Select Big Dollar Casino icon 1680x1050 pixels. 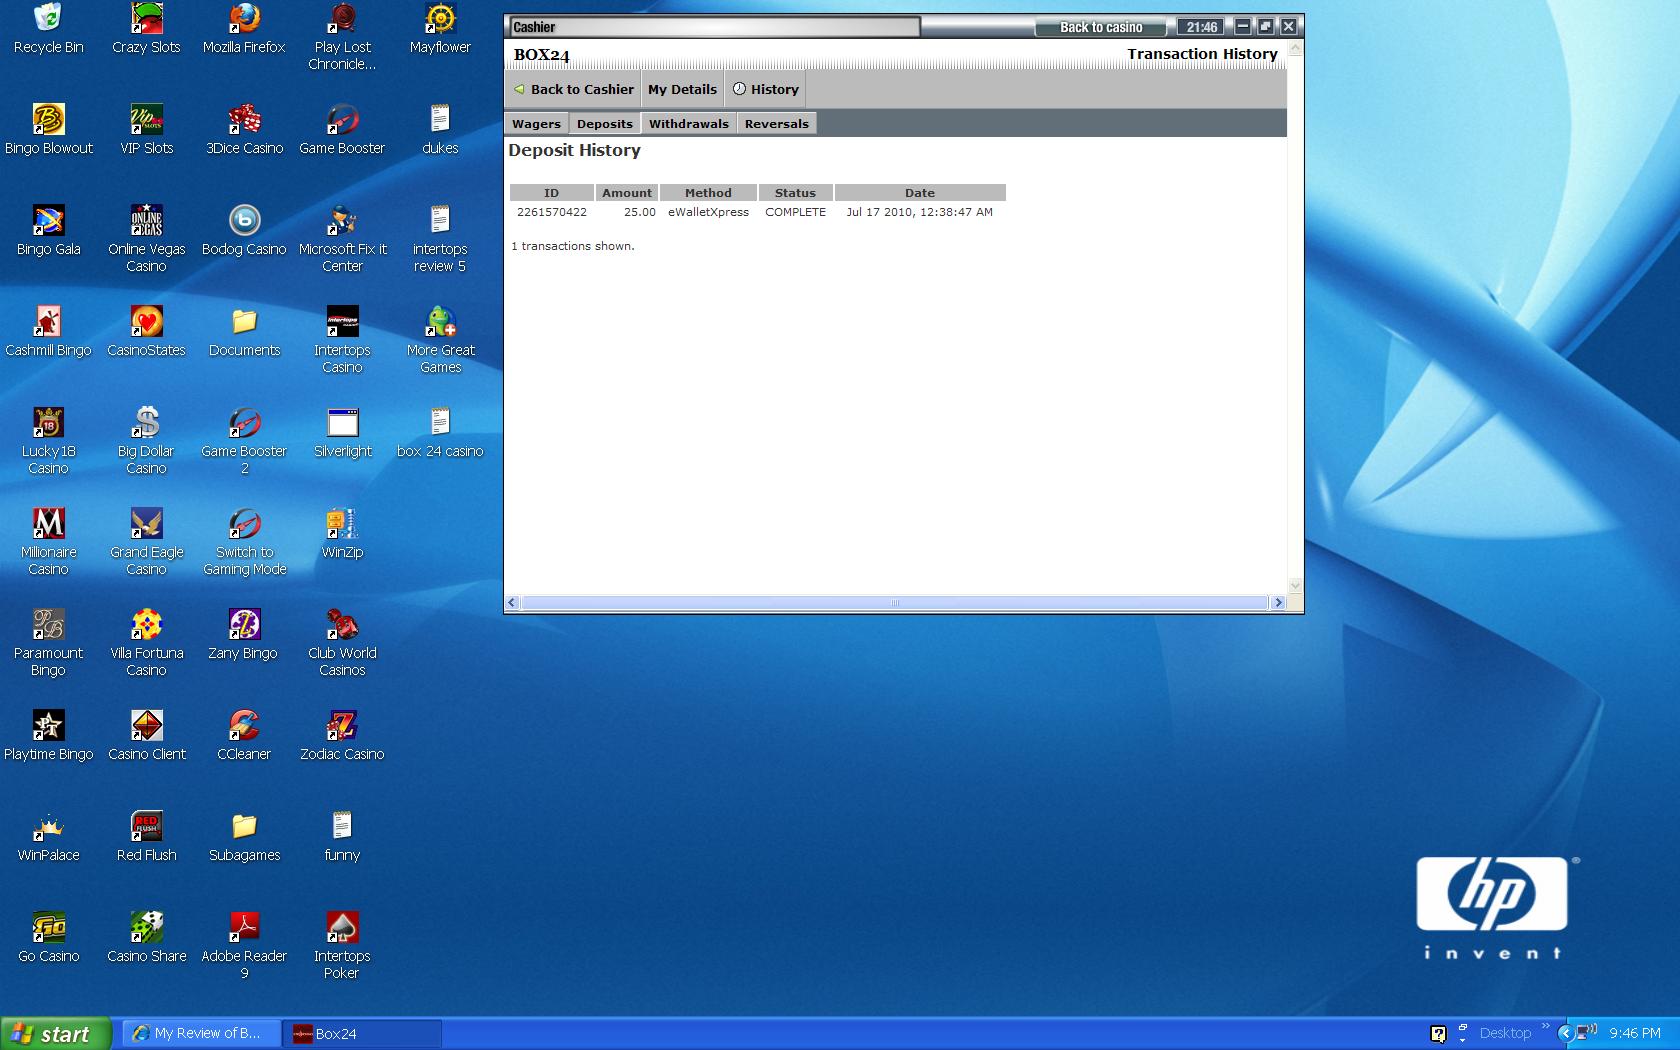146,441
